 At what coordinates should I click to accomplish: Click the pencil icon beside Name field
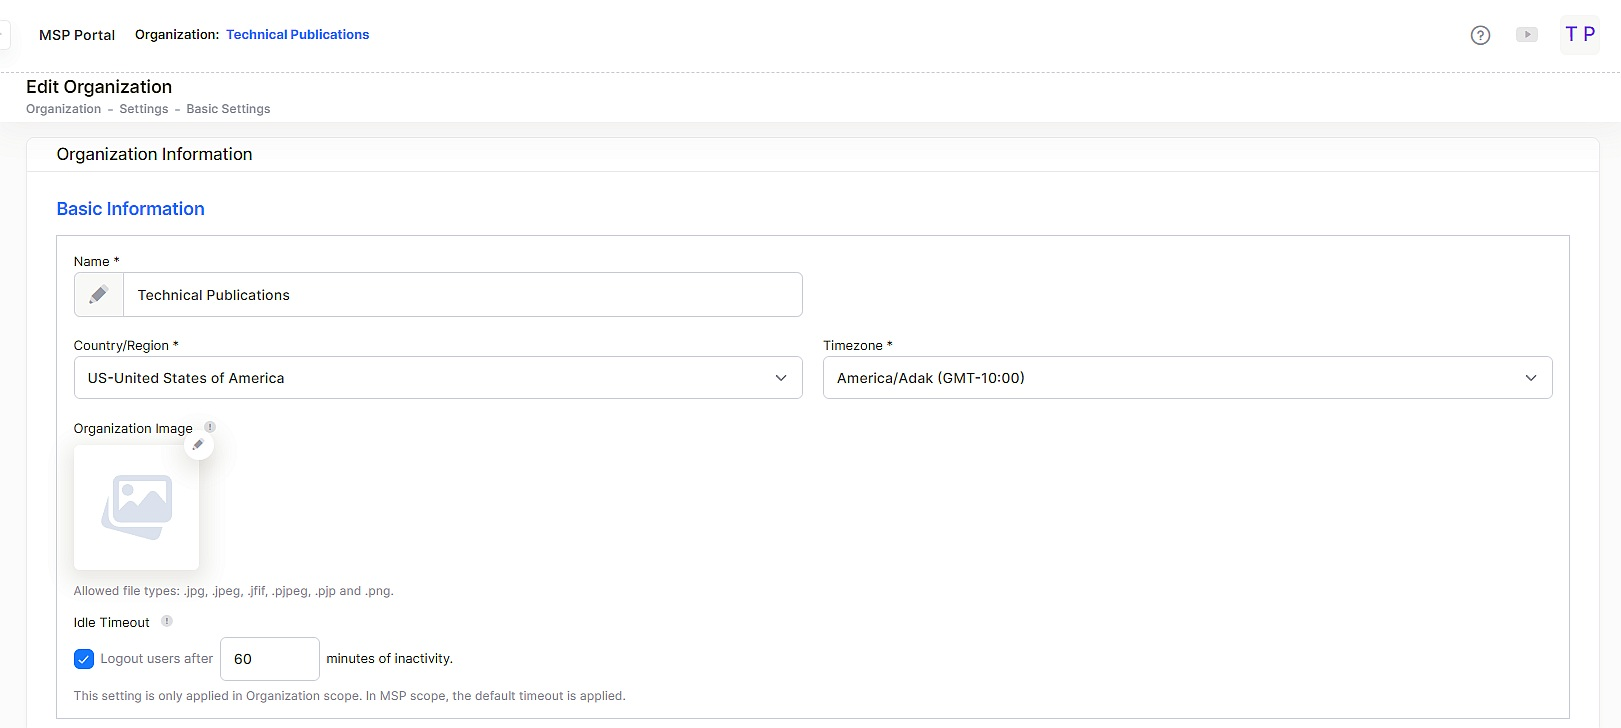tap(99, 295)
